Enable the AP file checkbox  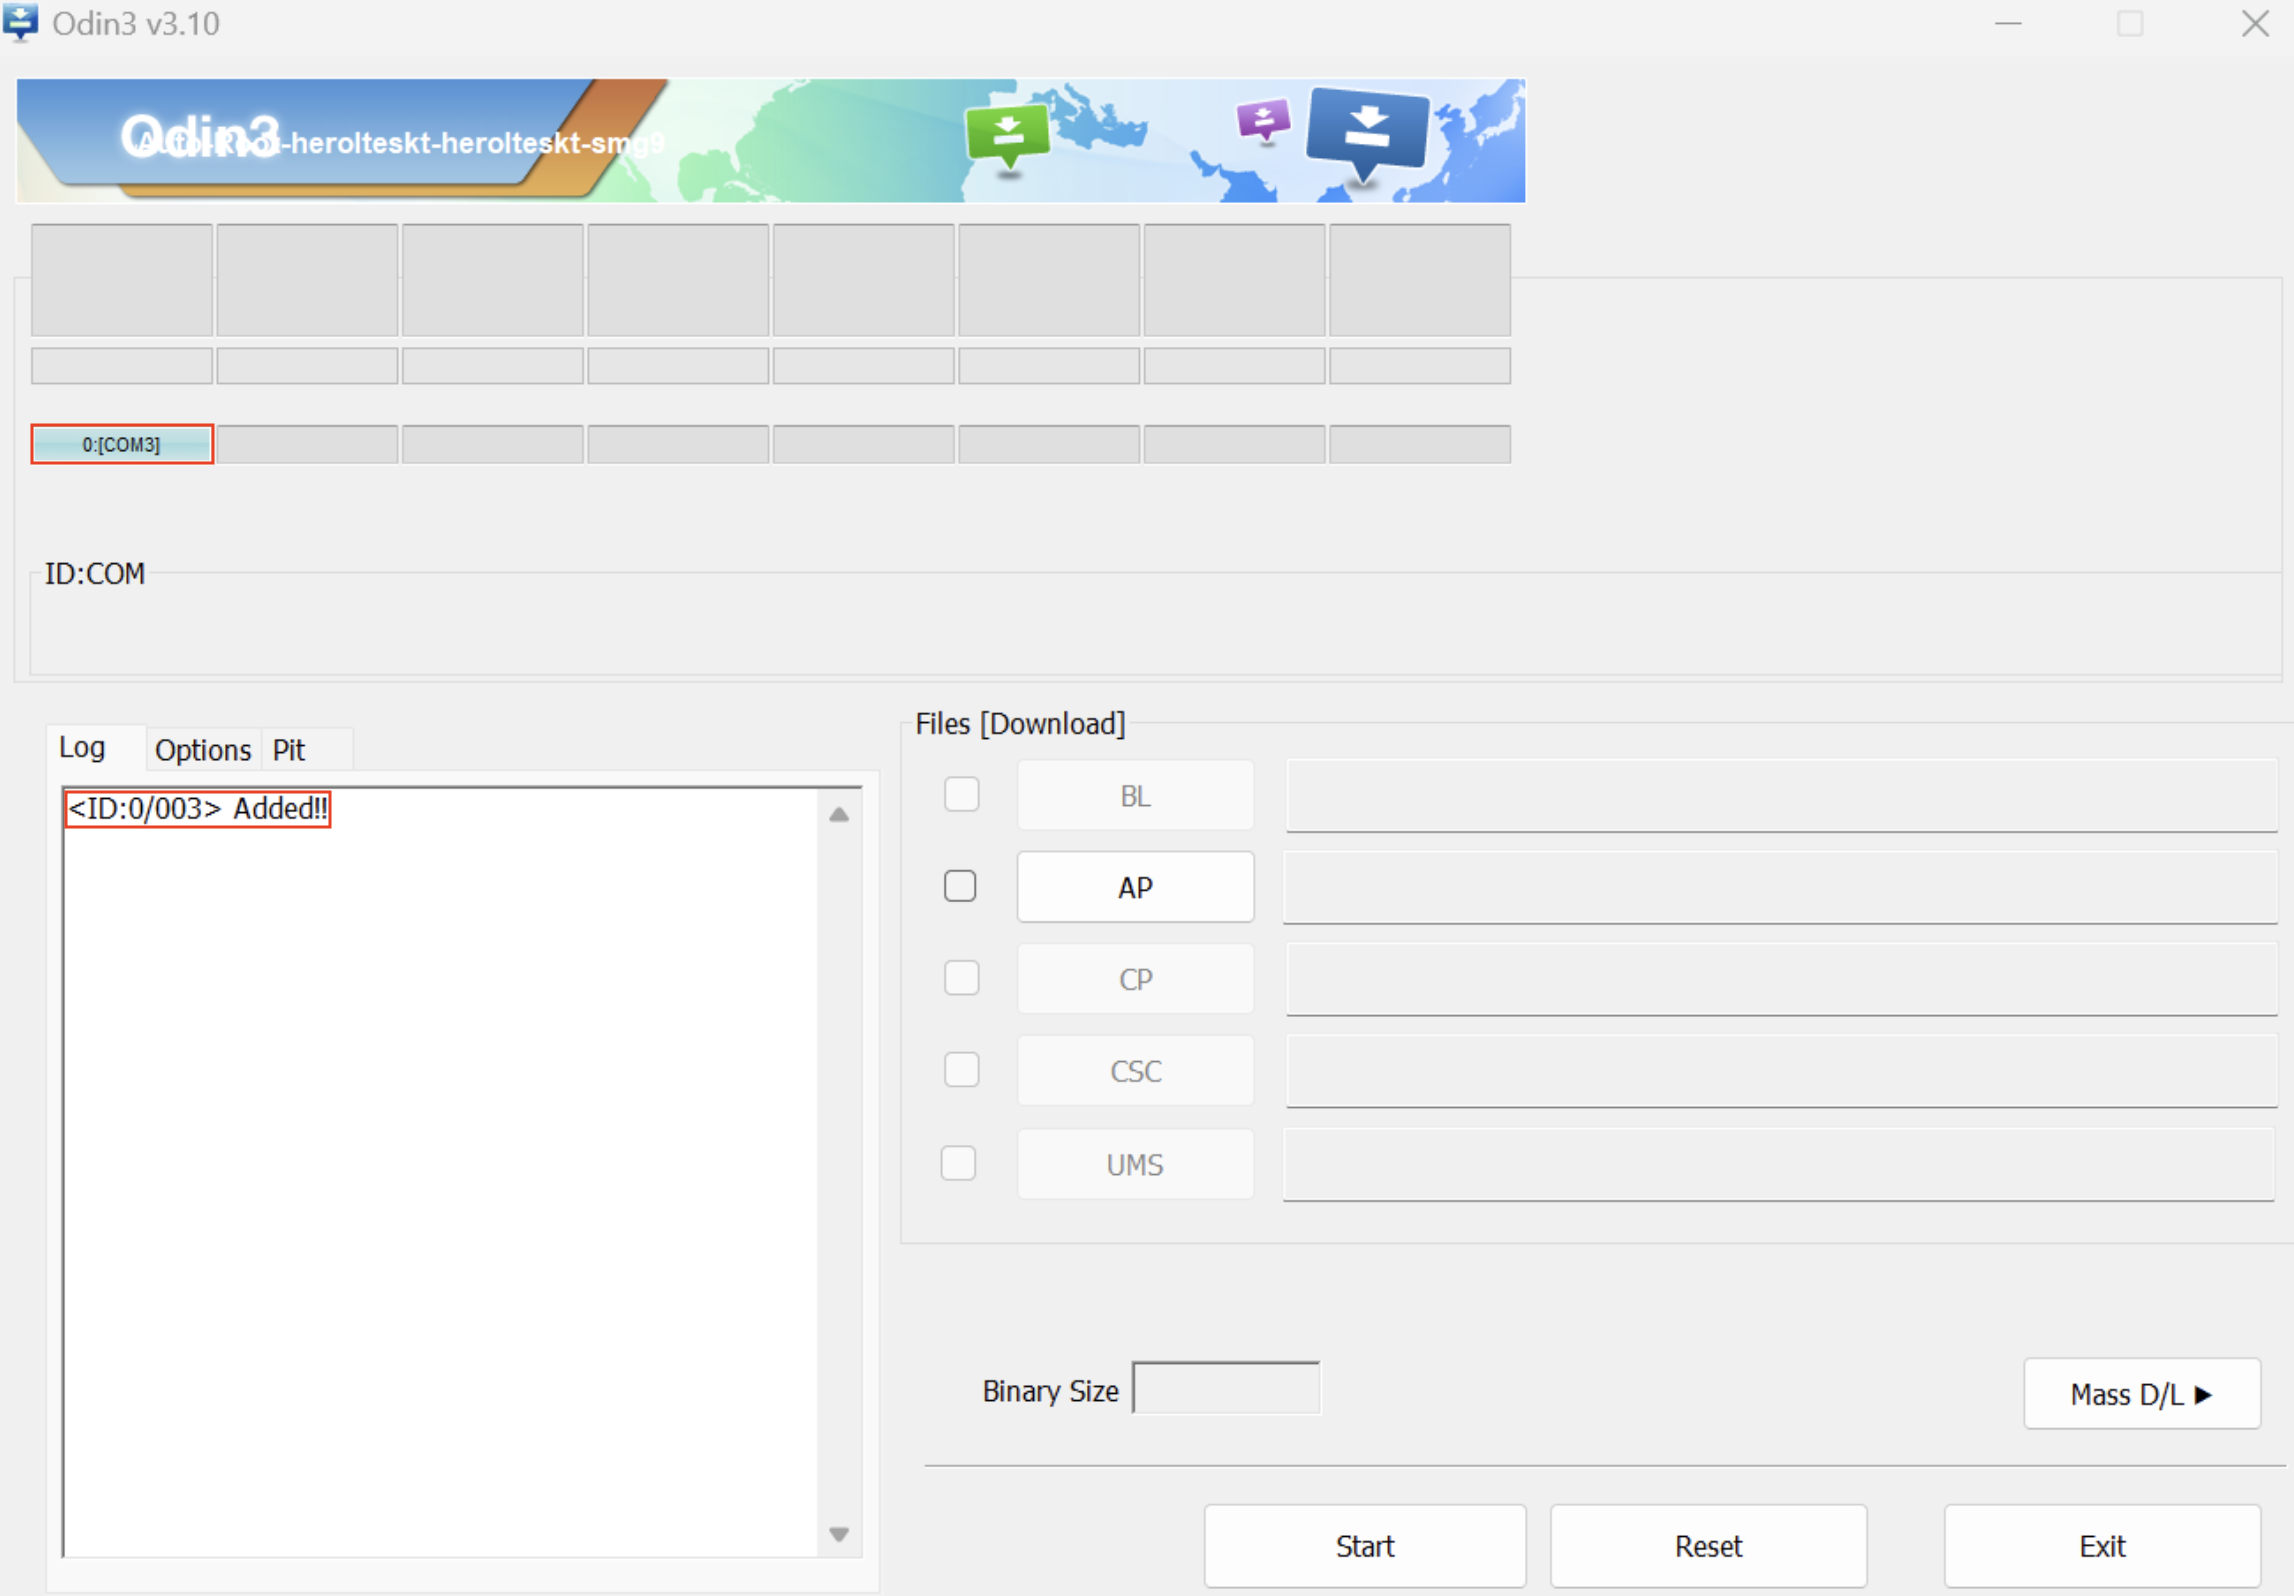coord(960,886)
